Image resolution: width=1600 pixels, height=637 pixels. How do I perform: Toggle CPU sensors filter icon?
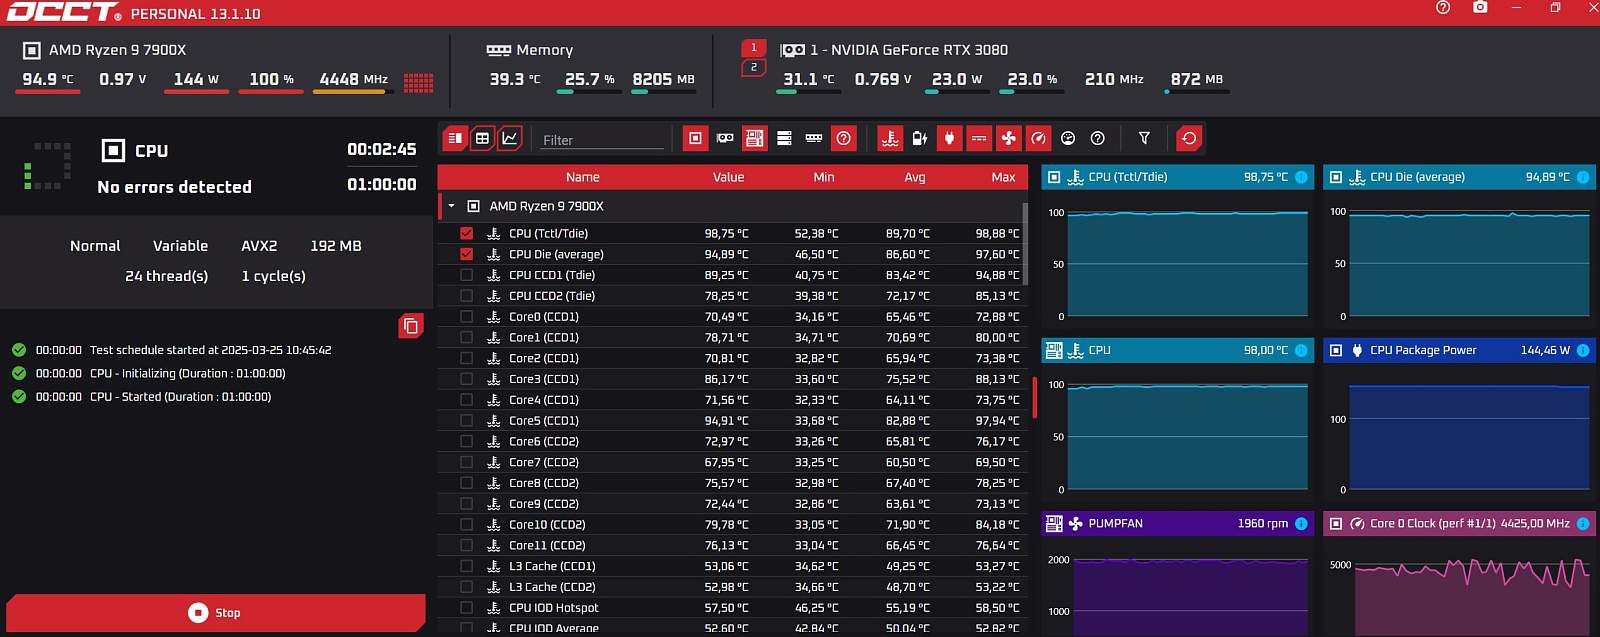(x=695, y=138)
